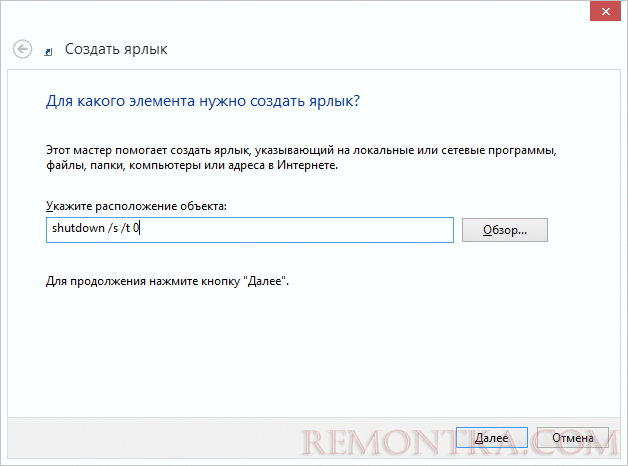The height and width of the screenshot is (466, 628).
Task: Click the "Создать ярлык" window title
Action: click(116, 49)
